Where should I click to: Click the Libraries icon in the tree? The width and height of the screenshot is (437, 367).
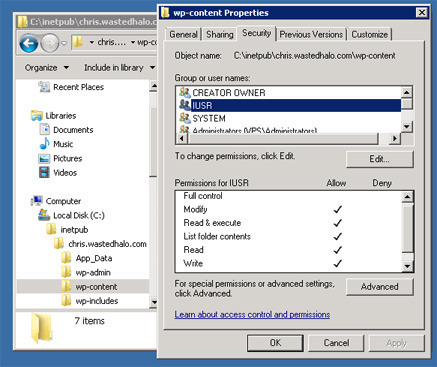tap(37, 116)
